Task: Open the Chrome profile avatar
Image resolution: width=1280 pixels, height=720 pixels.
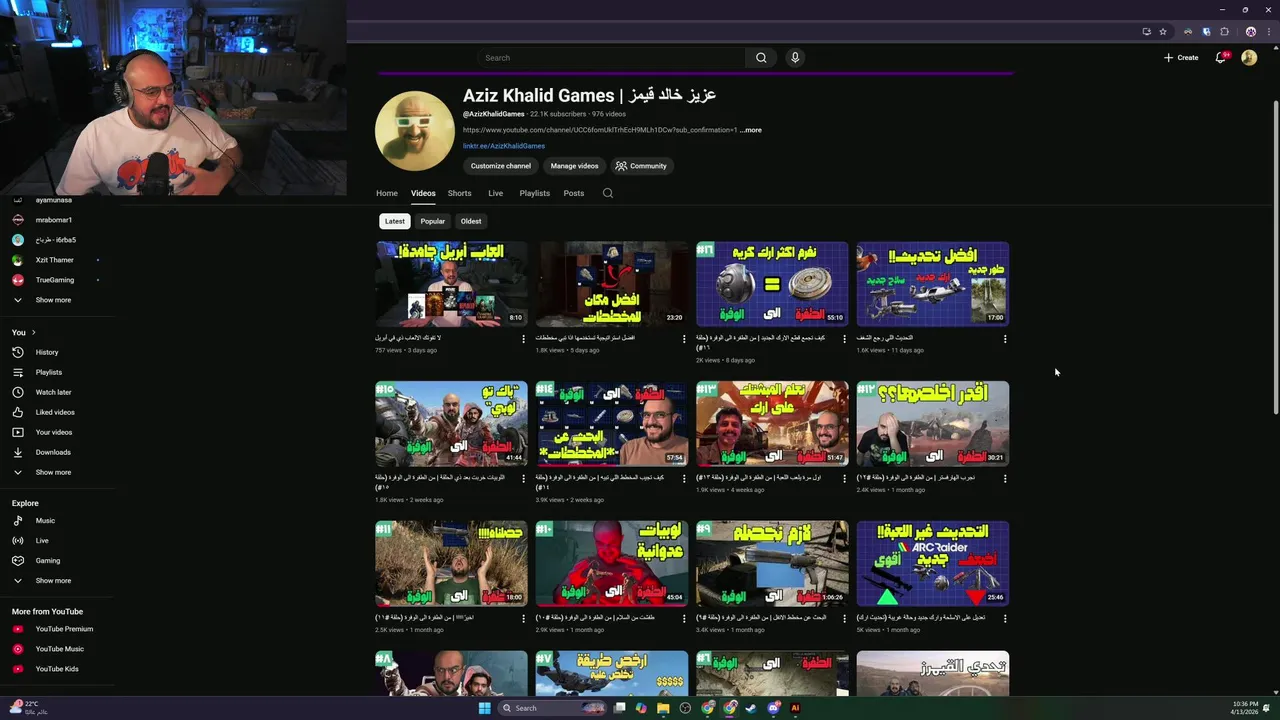Action: [1250, 31]
